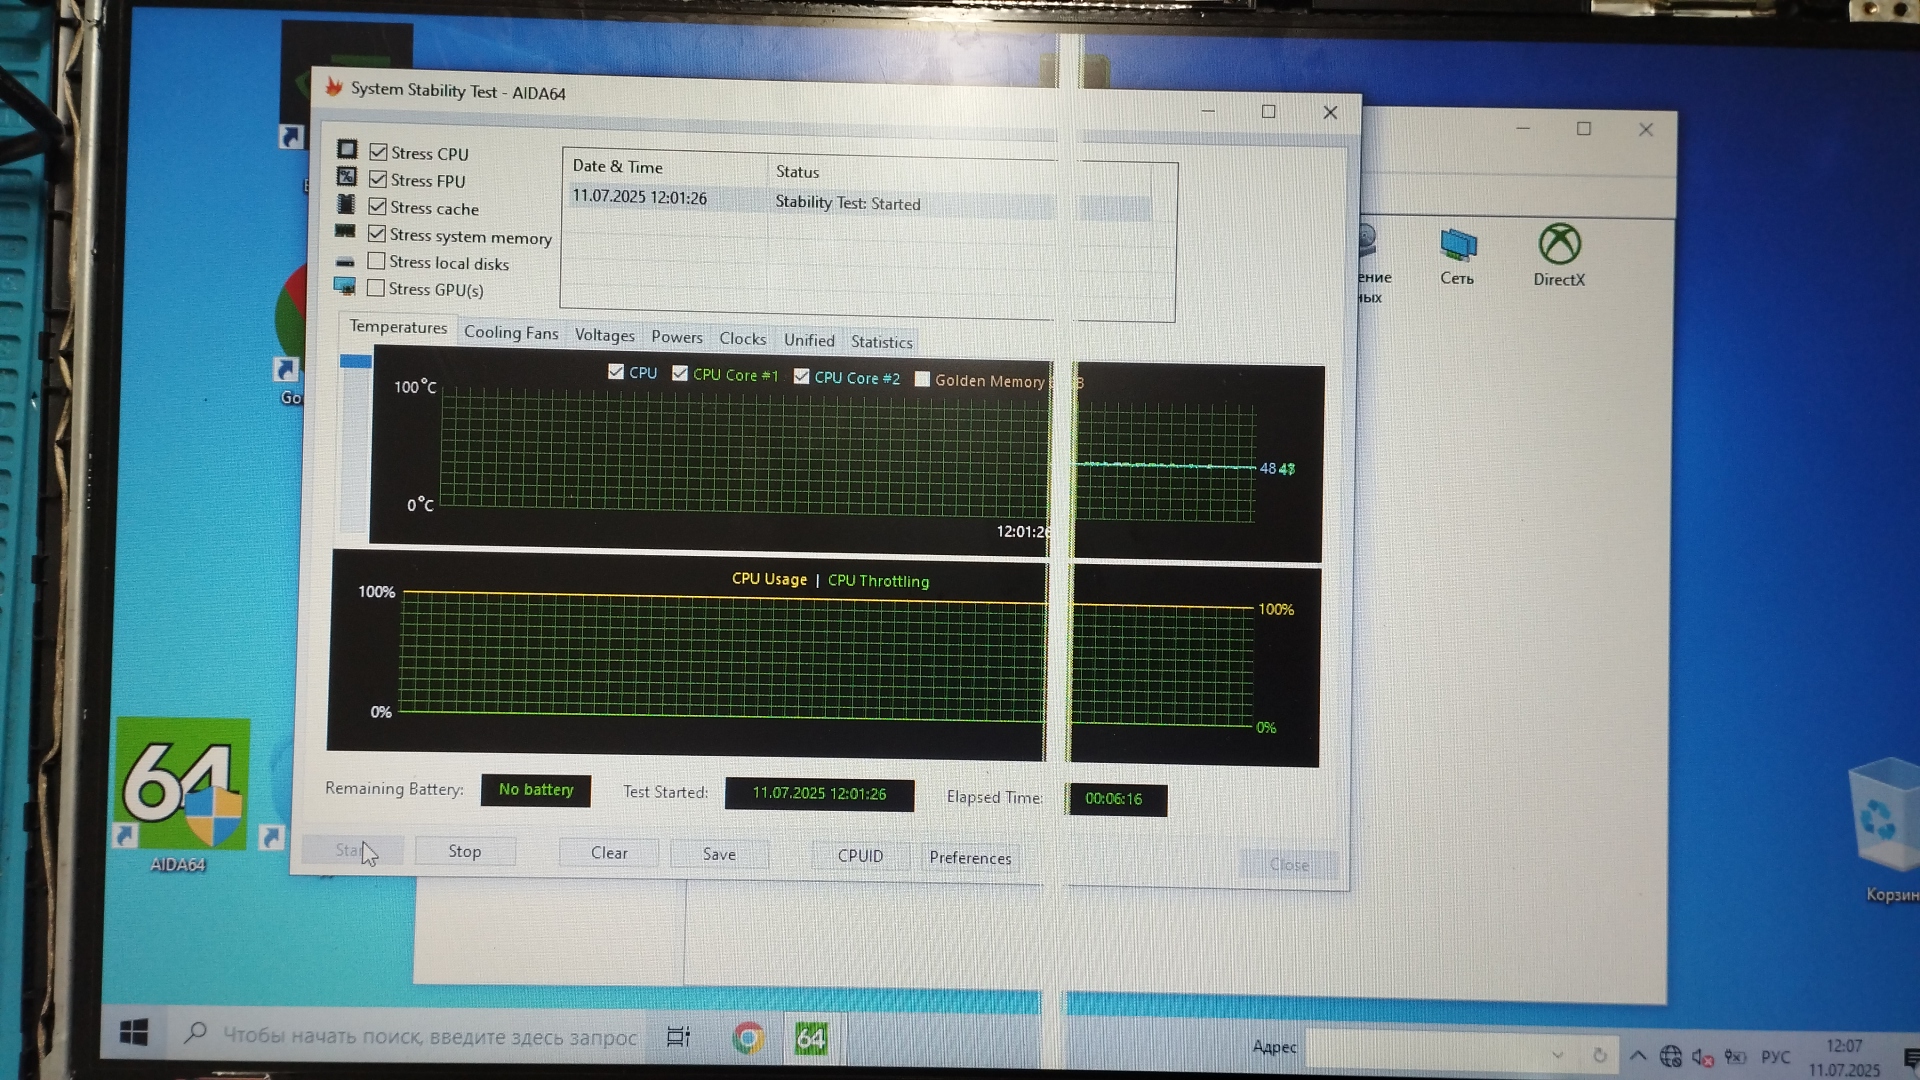Image resolution: width=1920 pixels, height=1080 pixels.
Task: Open the Сеть network icon
Action: 1457,246
